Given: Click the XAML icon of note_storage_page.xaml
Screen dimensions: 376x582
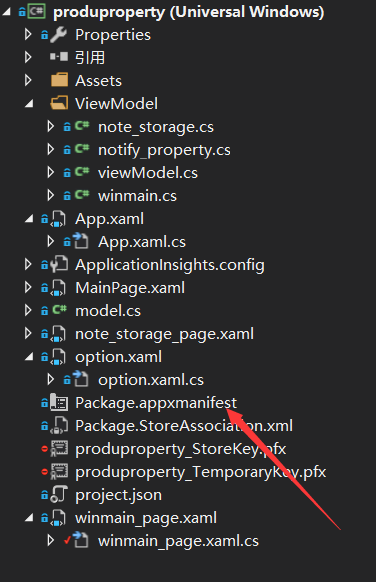Looking at the screenshot, I should [58, 334].
